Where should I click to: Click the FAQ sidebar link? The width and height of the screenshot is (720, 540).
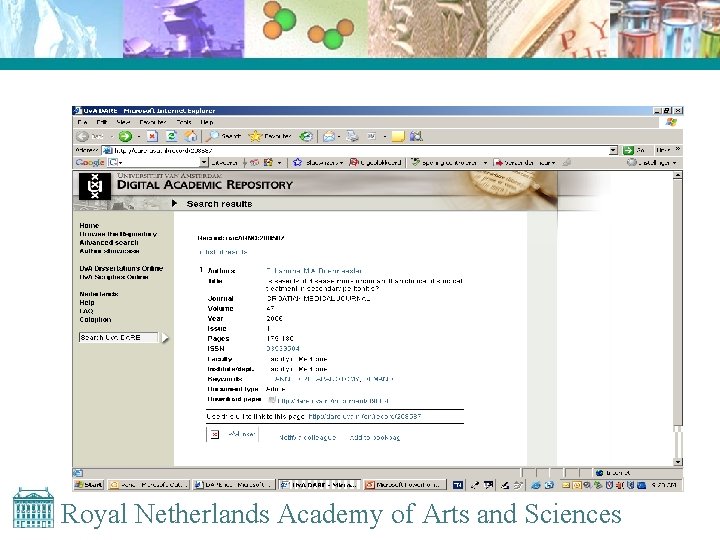point(86,311)
